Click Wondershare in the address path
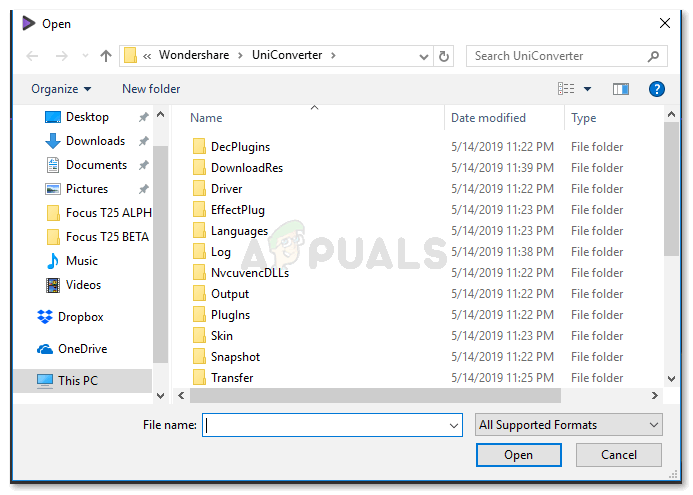Image resolution: width=693 pixels, height=495 pixels. coord(194,55)
